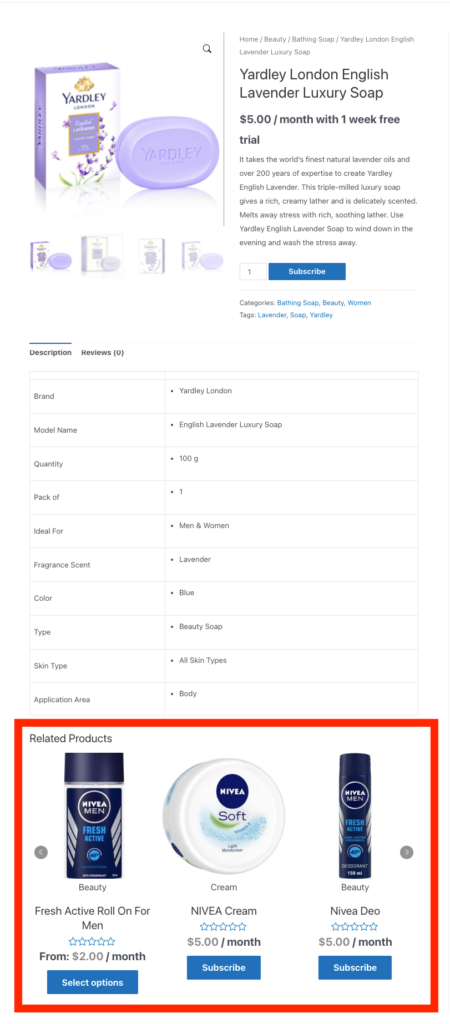
Task: Select second soap gallery thumbnail
Action: (x=102, y=256)
